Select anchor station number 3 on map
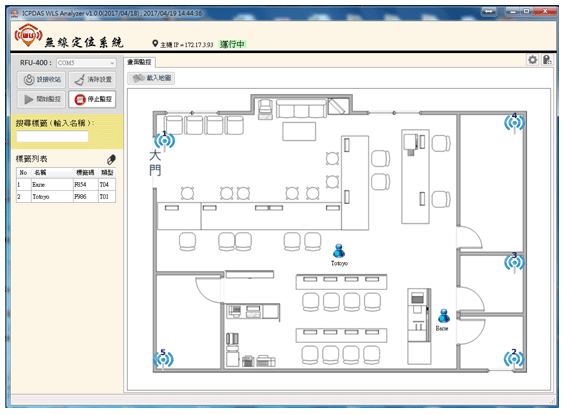The height and width of the screenshot is (415, 565). point(514,262)
